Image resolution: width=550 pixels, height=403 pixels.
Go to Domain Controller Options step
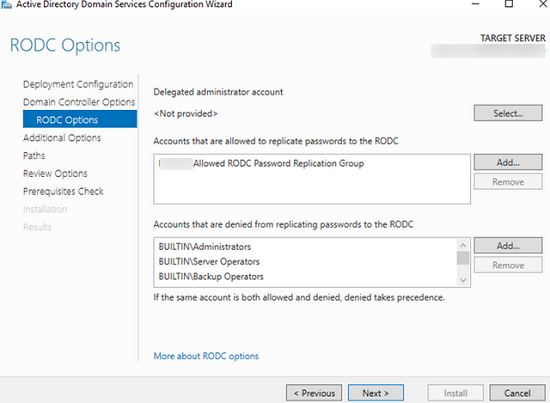click(x=79, y=102)
